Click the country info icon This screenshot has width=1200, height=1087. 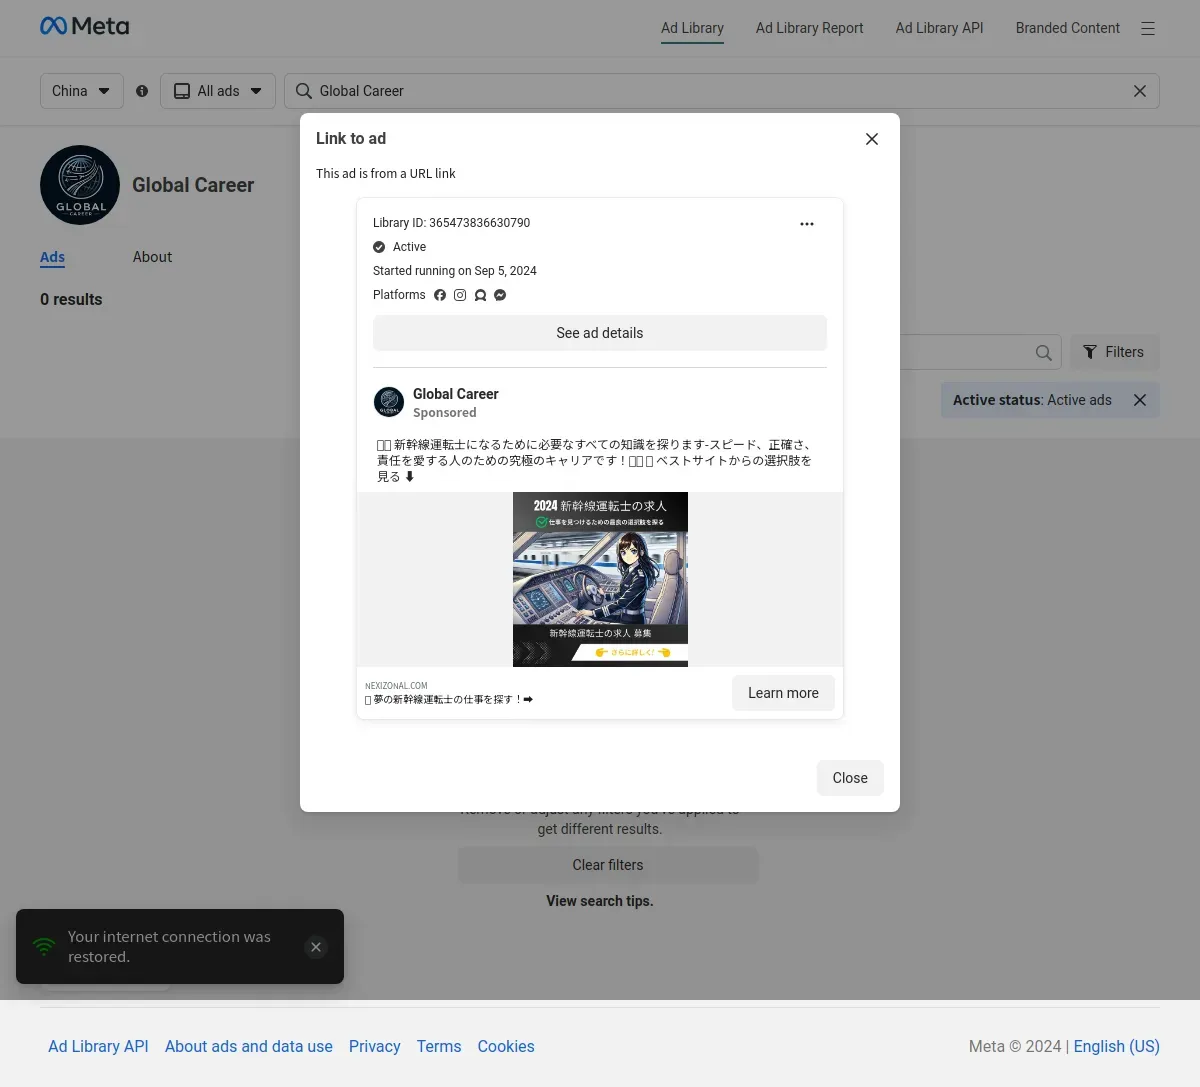[x=142, y=91]
